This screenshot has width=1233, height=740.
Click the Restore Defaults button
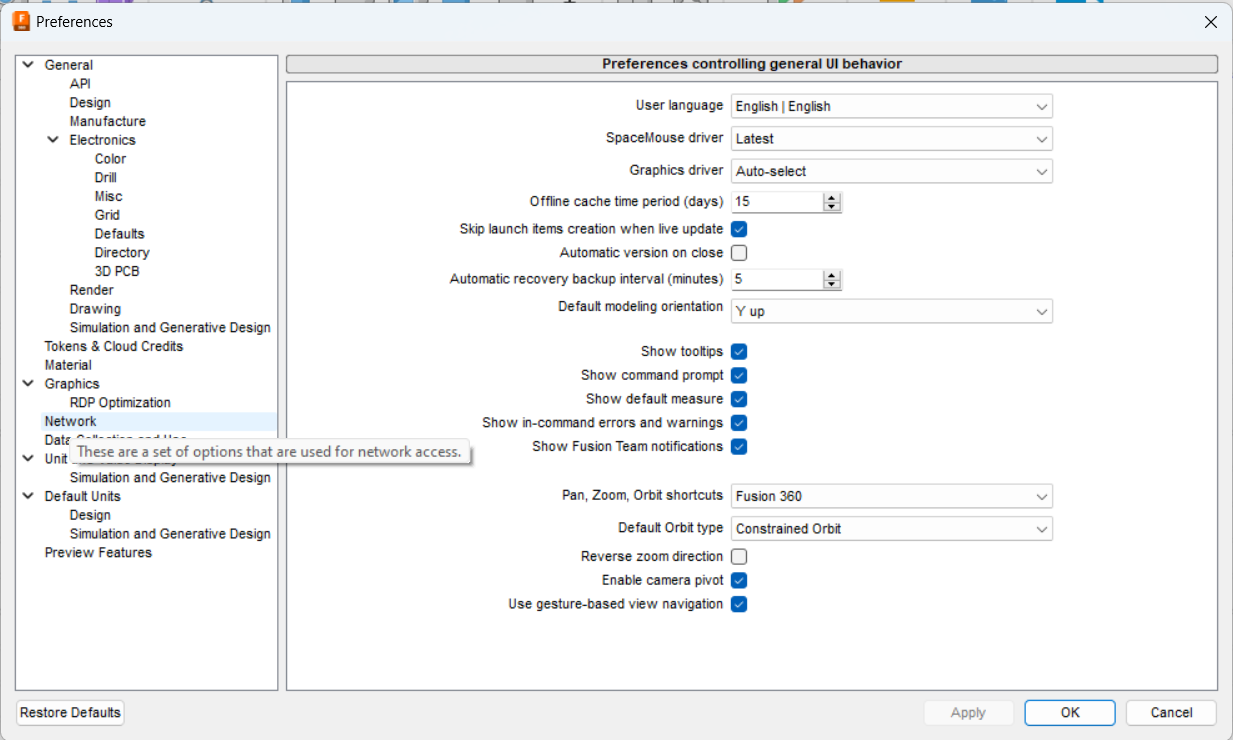click(70, 713)
